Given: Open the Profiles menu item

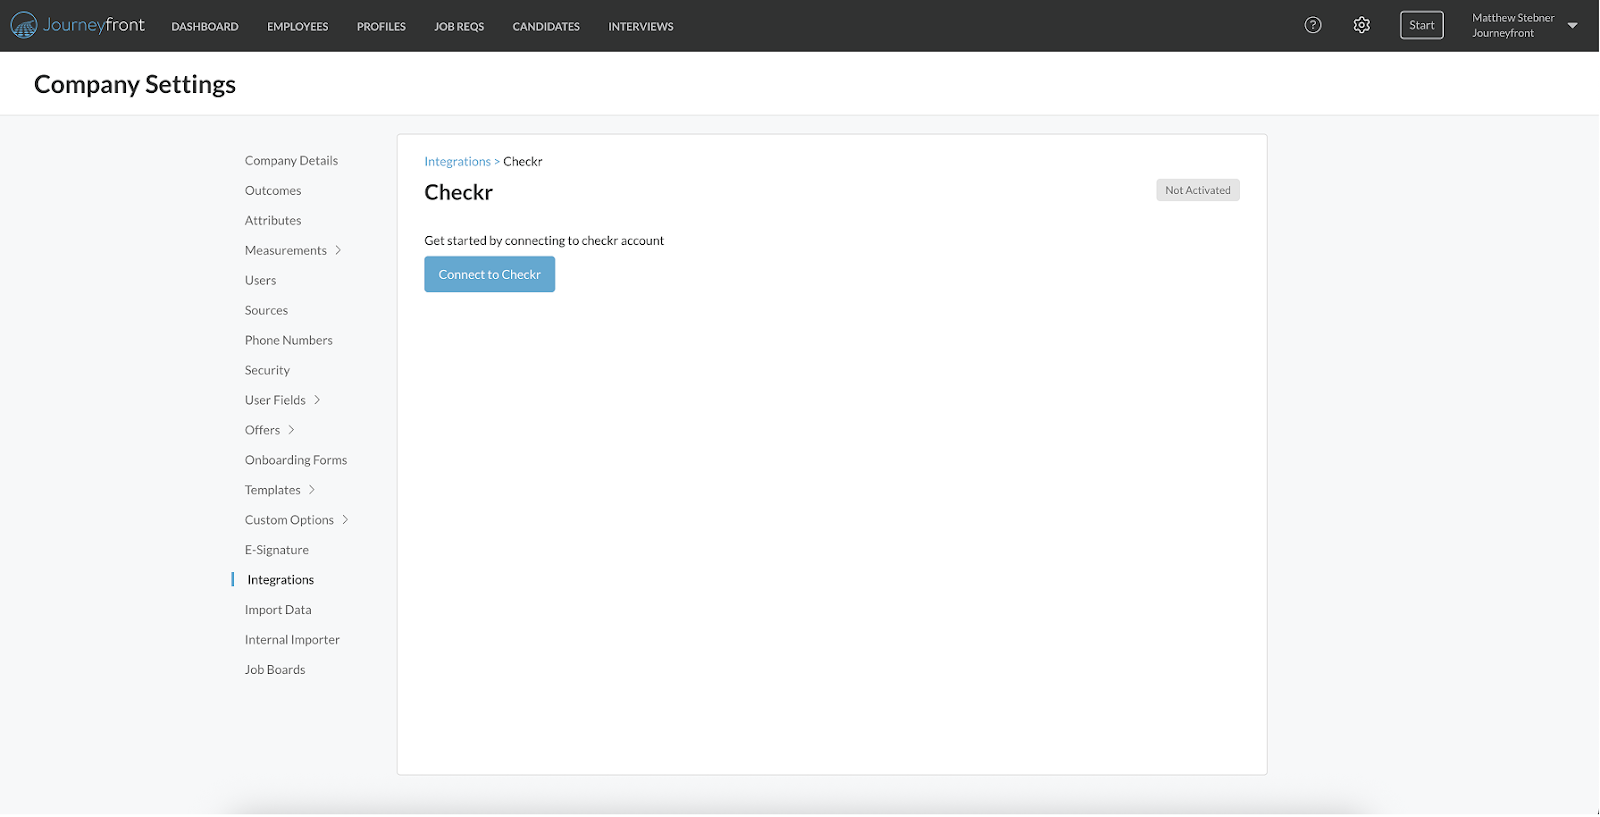Looking at the screenshot, I should (381, 27).
